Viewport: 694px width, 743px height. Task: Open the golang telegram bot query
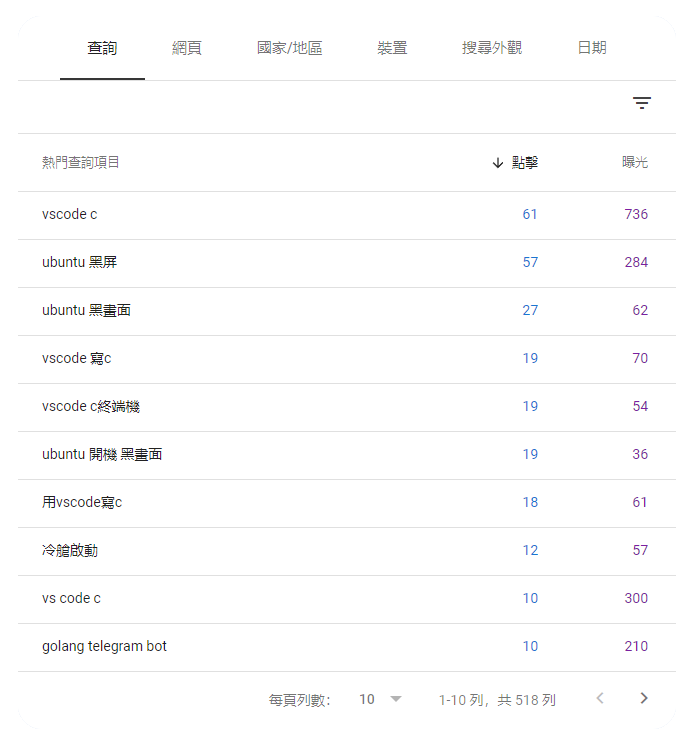[347, 647]
